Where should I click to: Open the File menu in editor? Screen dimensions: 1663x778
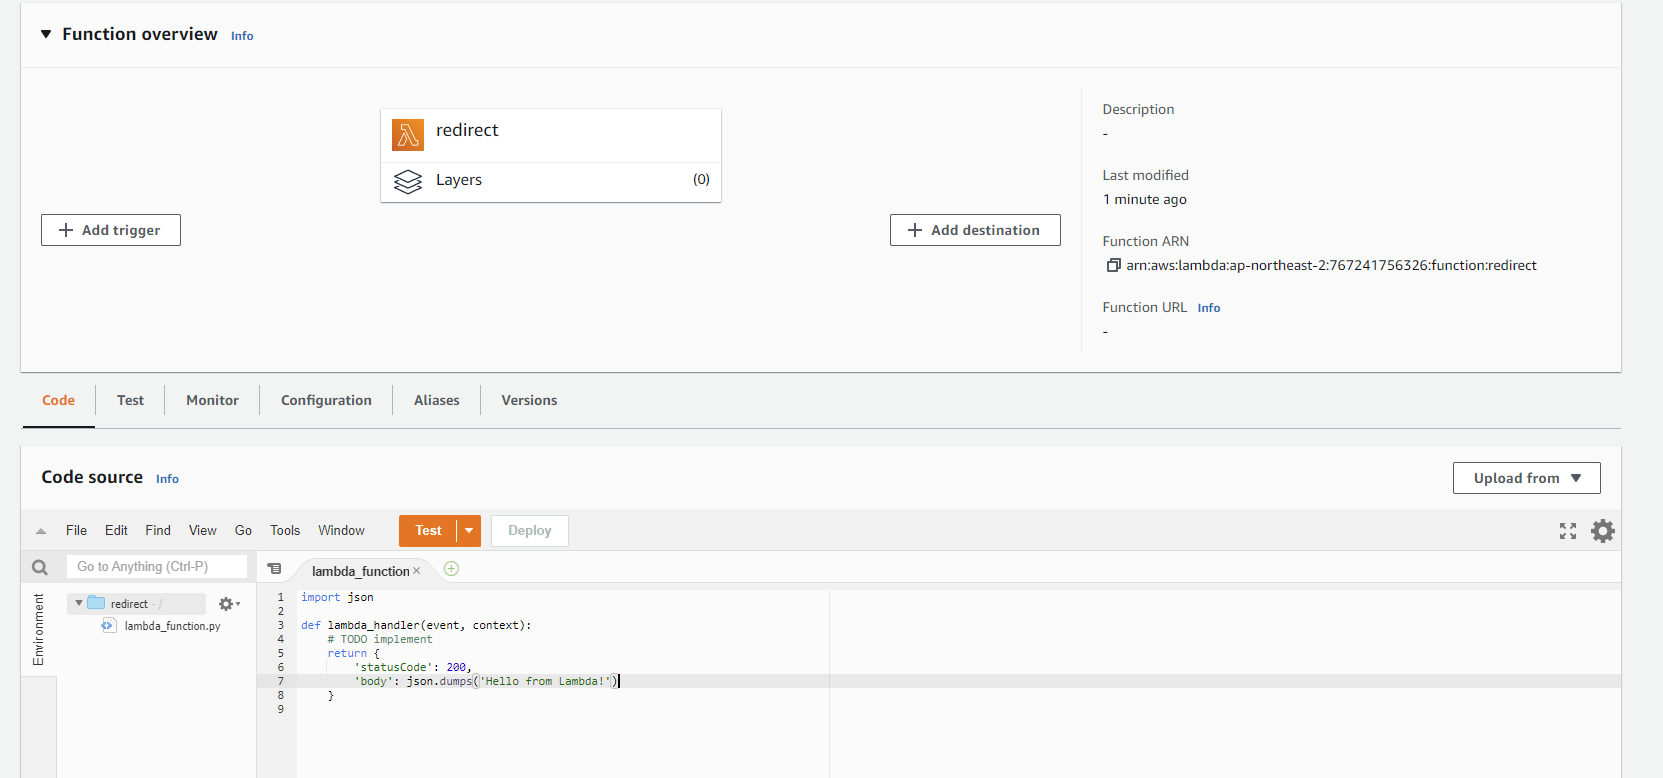click(76, 531)
